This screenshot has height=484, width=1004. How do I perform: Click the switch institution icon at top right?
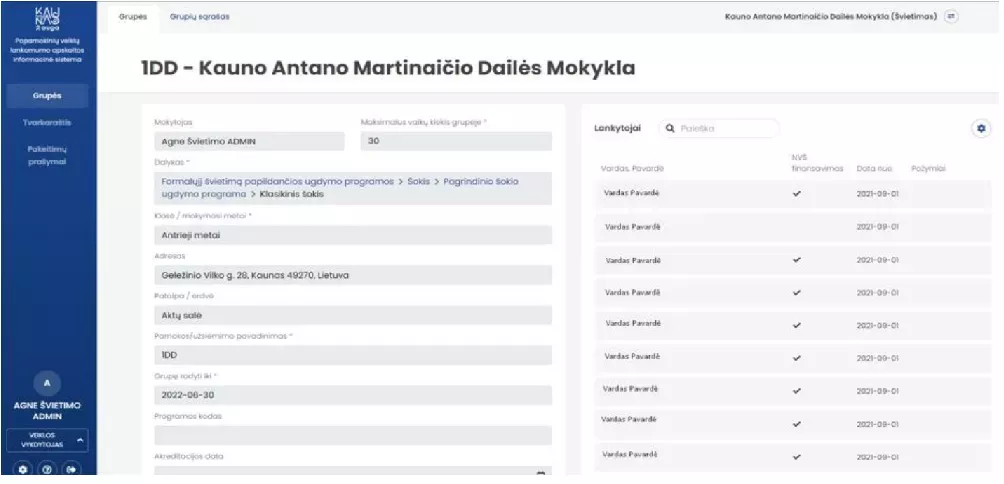[x=951, y=16]
